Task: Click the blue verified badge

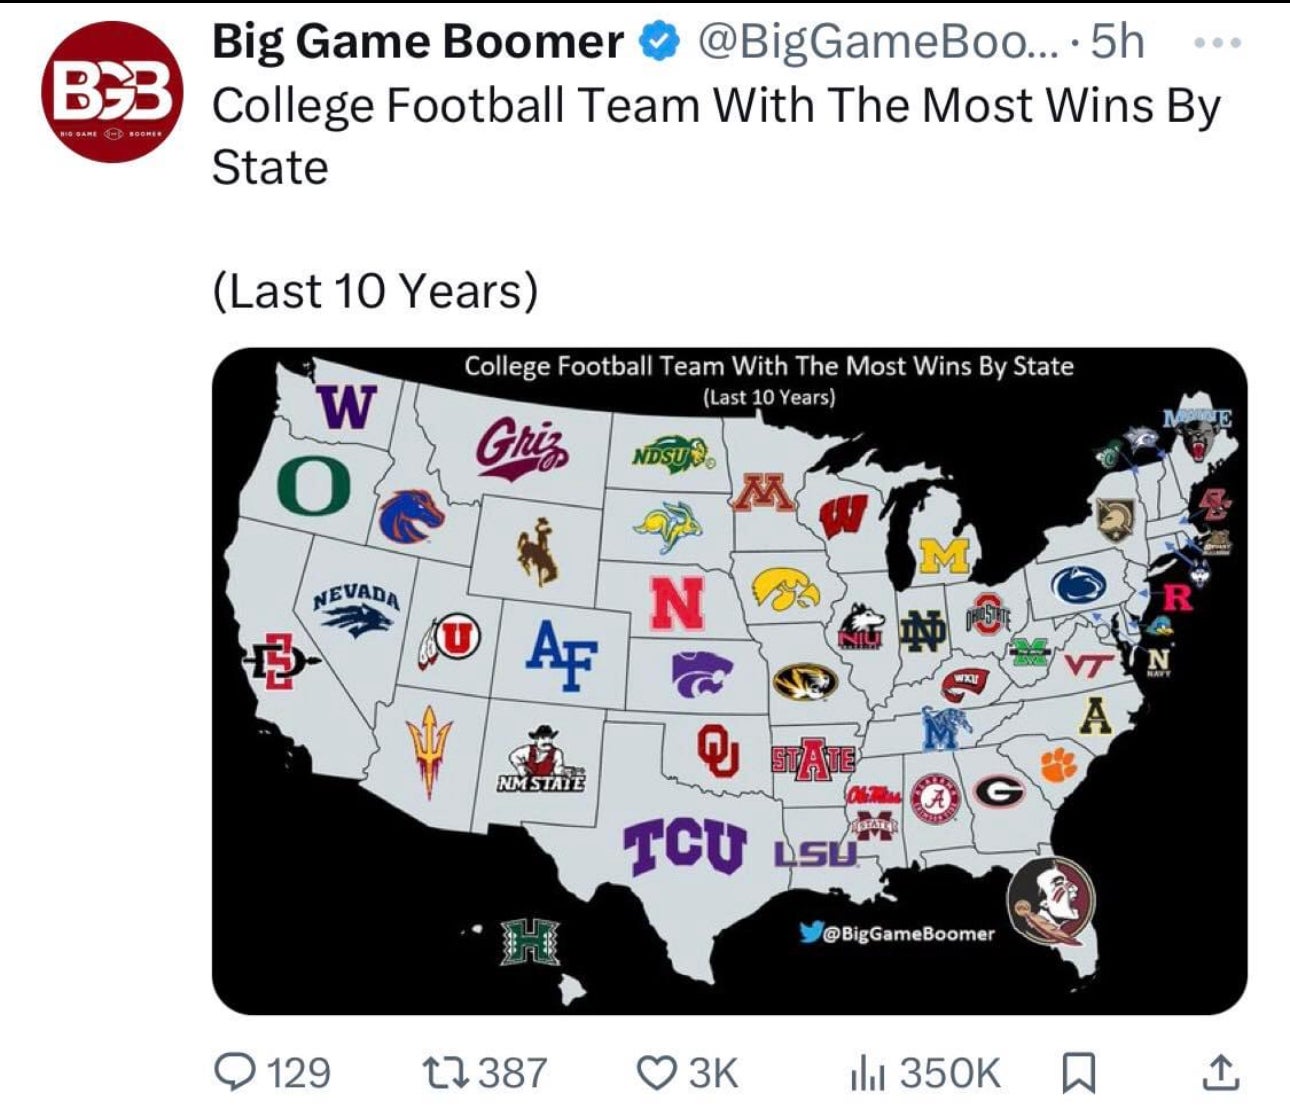Action: (658, 43)
